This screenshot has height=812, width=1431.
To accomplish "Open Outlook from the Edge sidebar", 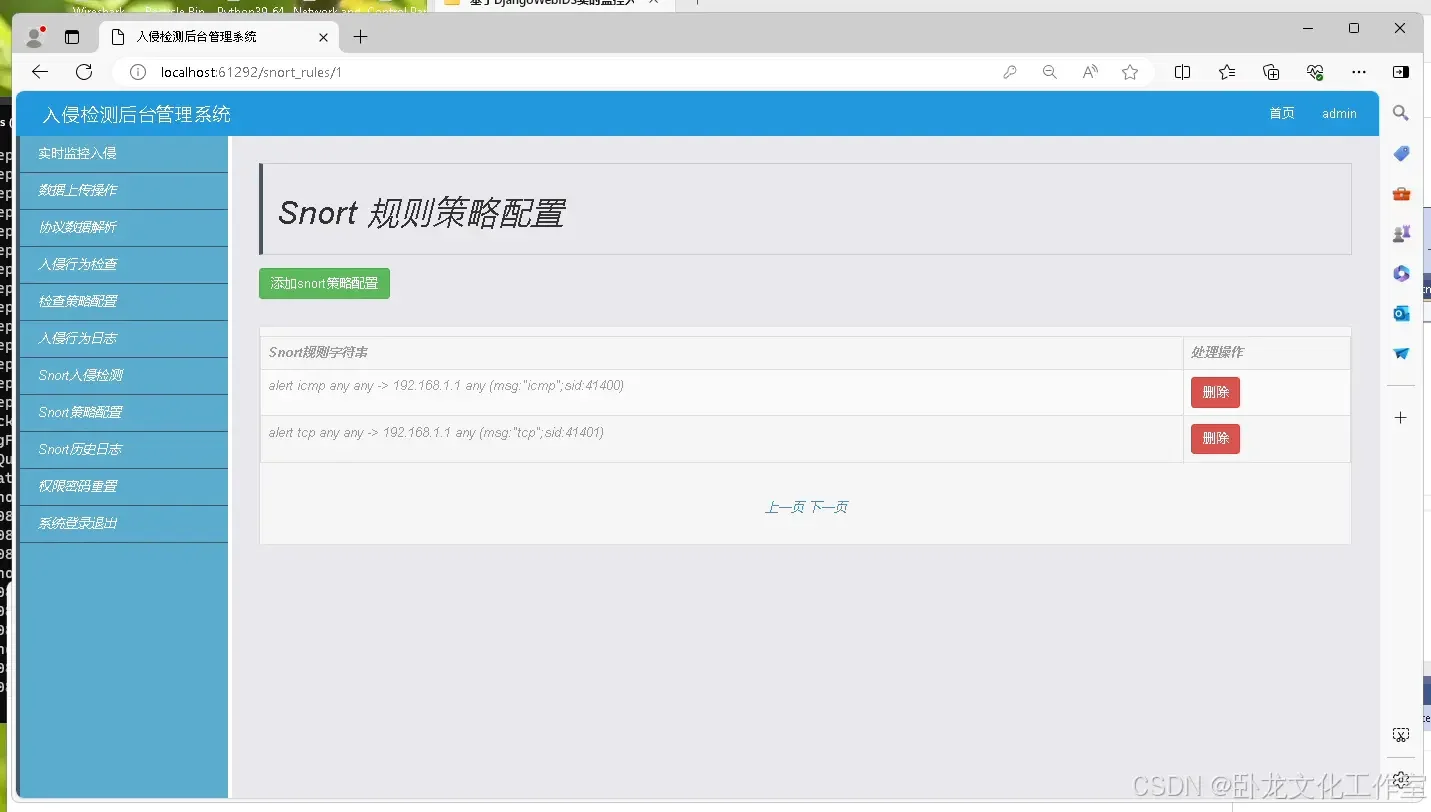I will 1400,313.
